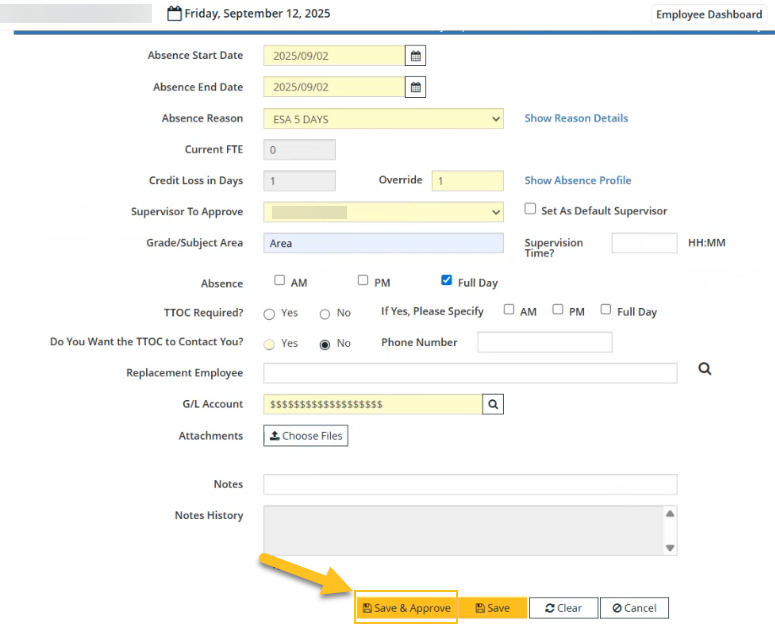Click the Override value field
Viewport: 775px width, 627px height.
(x=468, y=181)
